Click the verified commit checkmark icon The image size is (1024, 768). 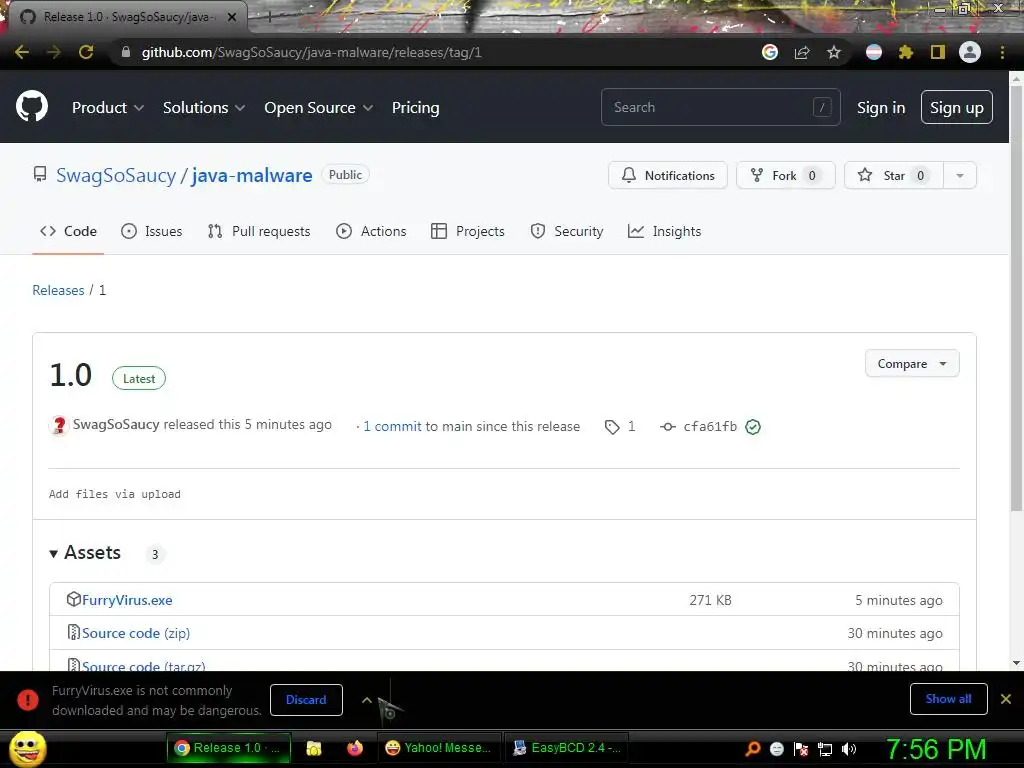coord(753,427)
